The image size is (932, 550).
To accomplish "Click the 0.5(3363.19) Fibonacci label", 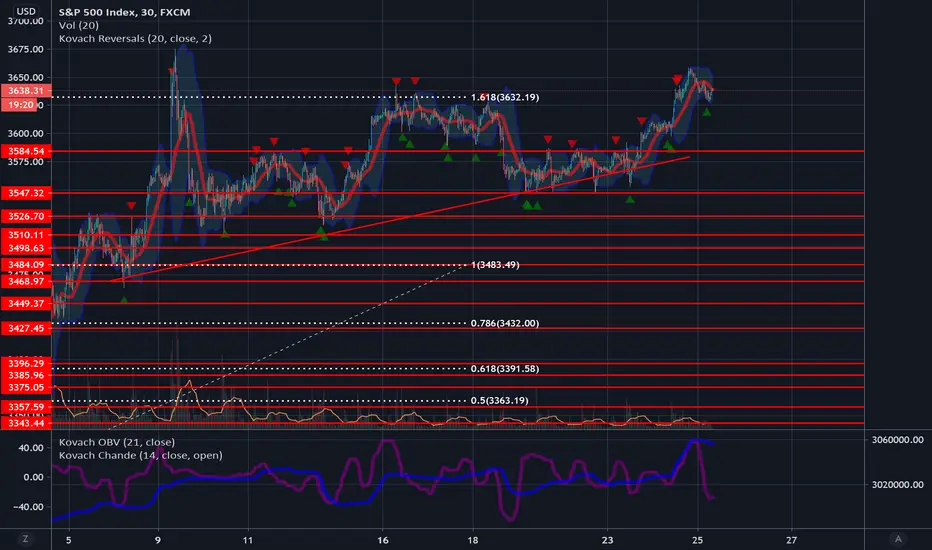I will (499, 400).
